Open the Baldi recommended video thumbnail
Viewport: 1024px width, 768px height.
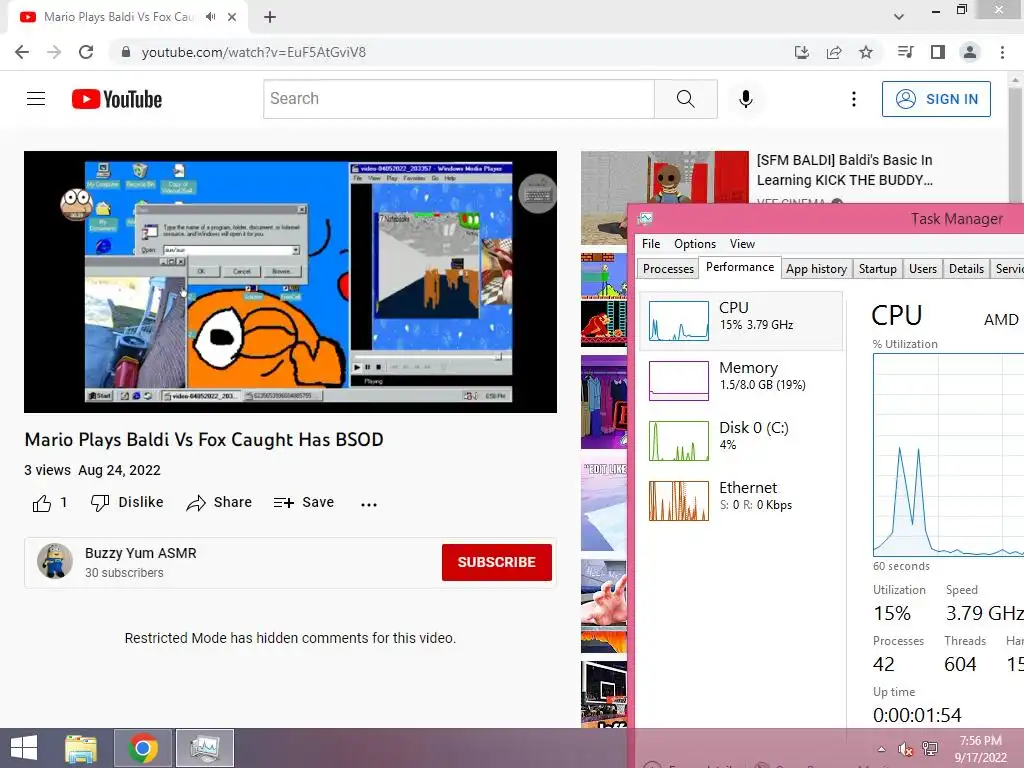tap(665, 177)
